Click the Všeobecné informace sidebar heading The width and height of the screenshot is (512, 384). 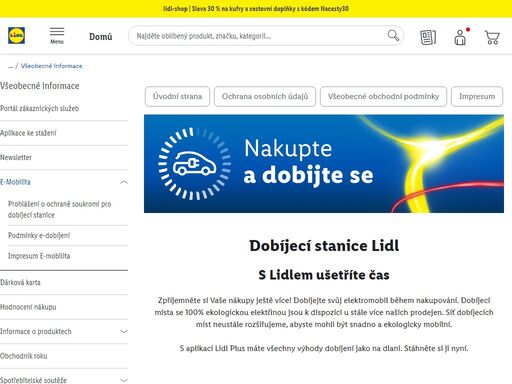pos(40,86)
